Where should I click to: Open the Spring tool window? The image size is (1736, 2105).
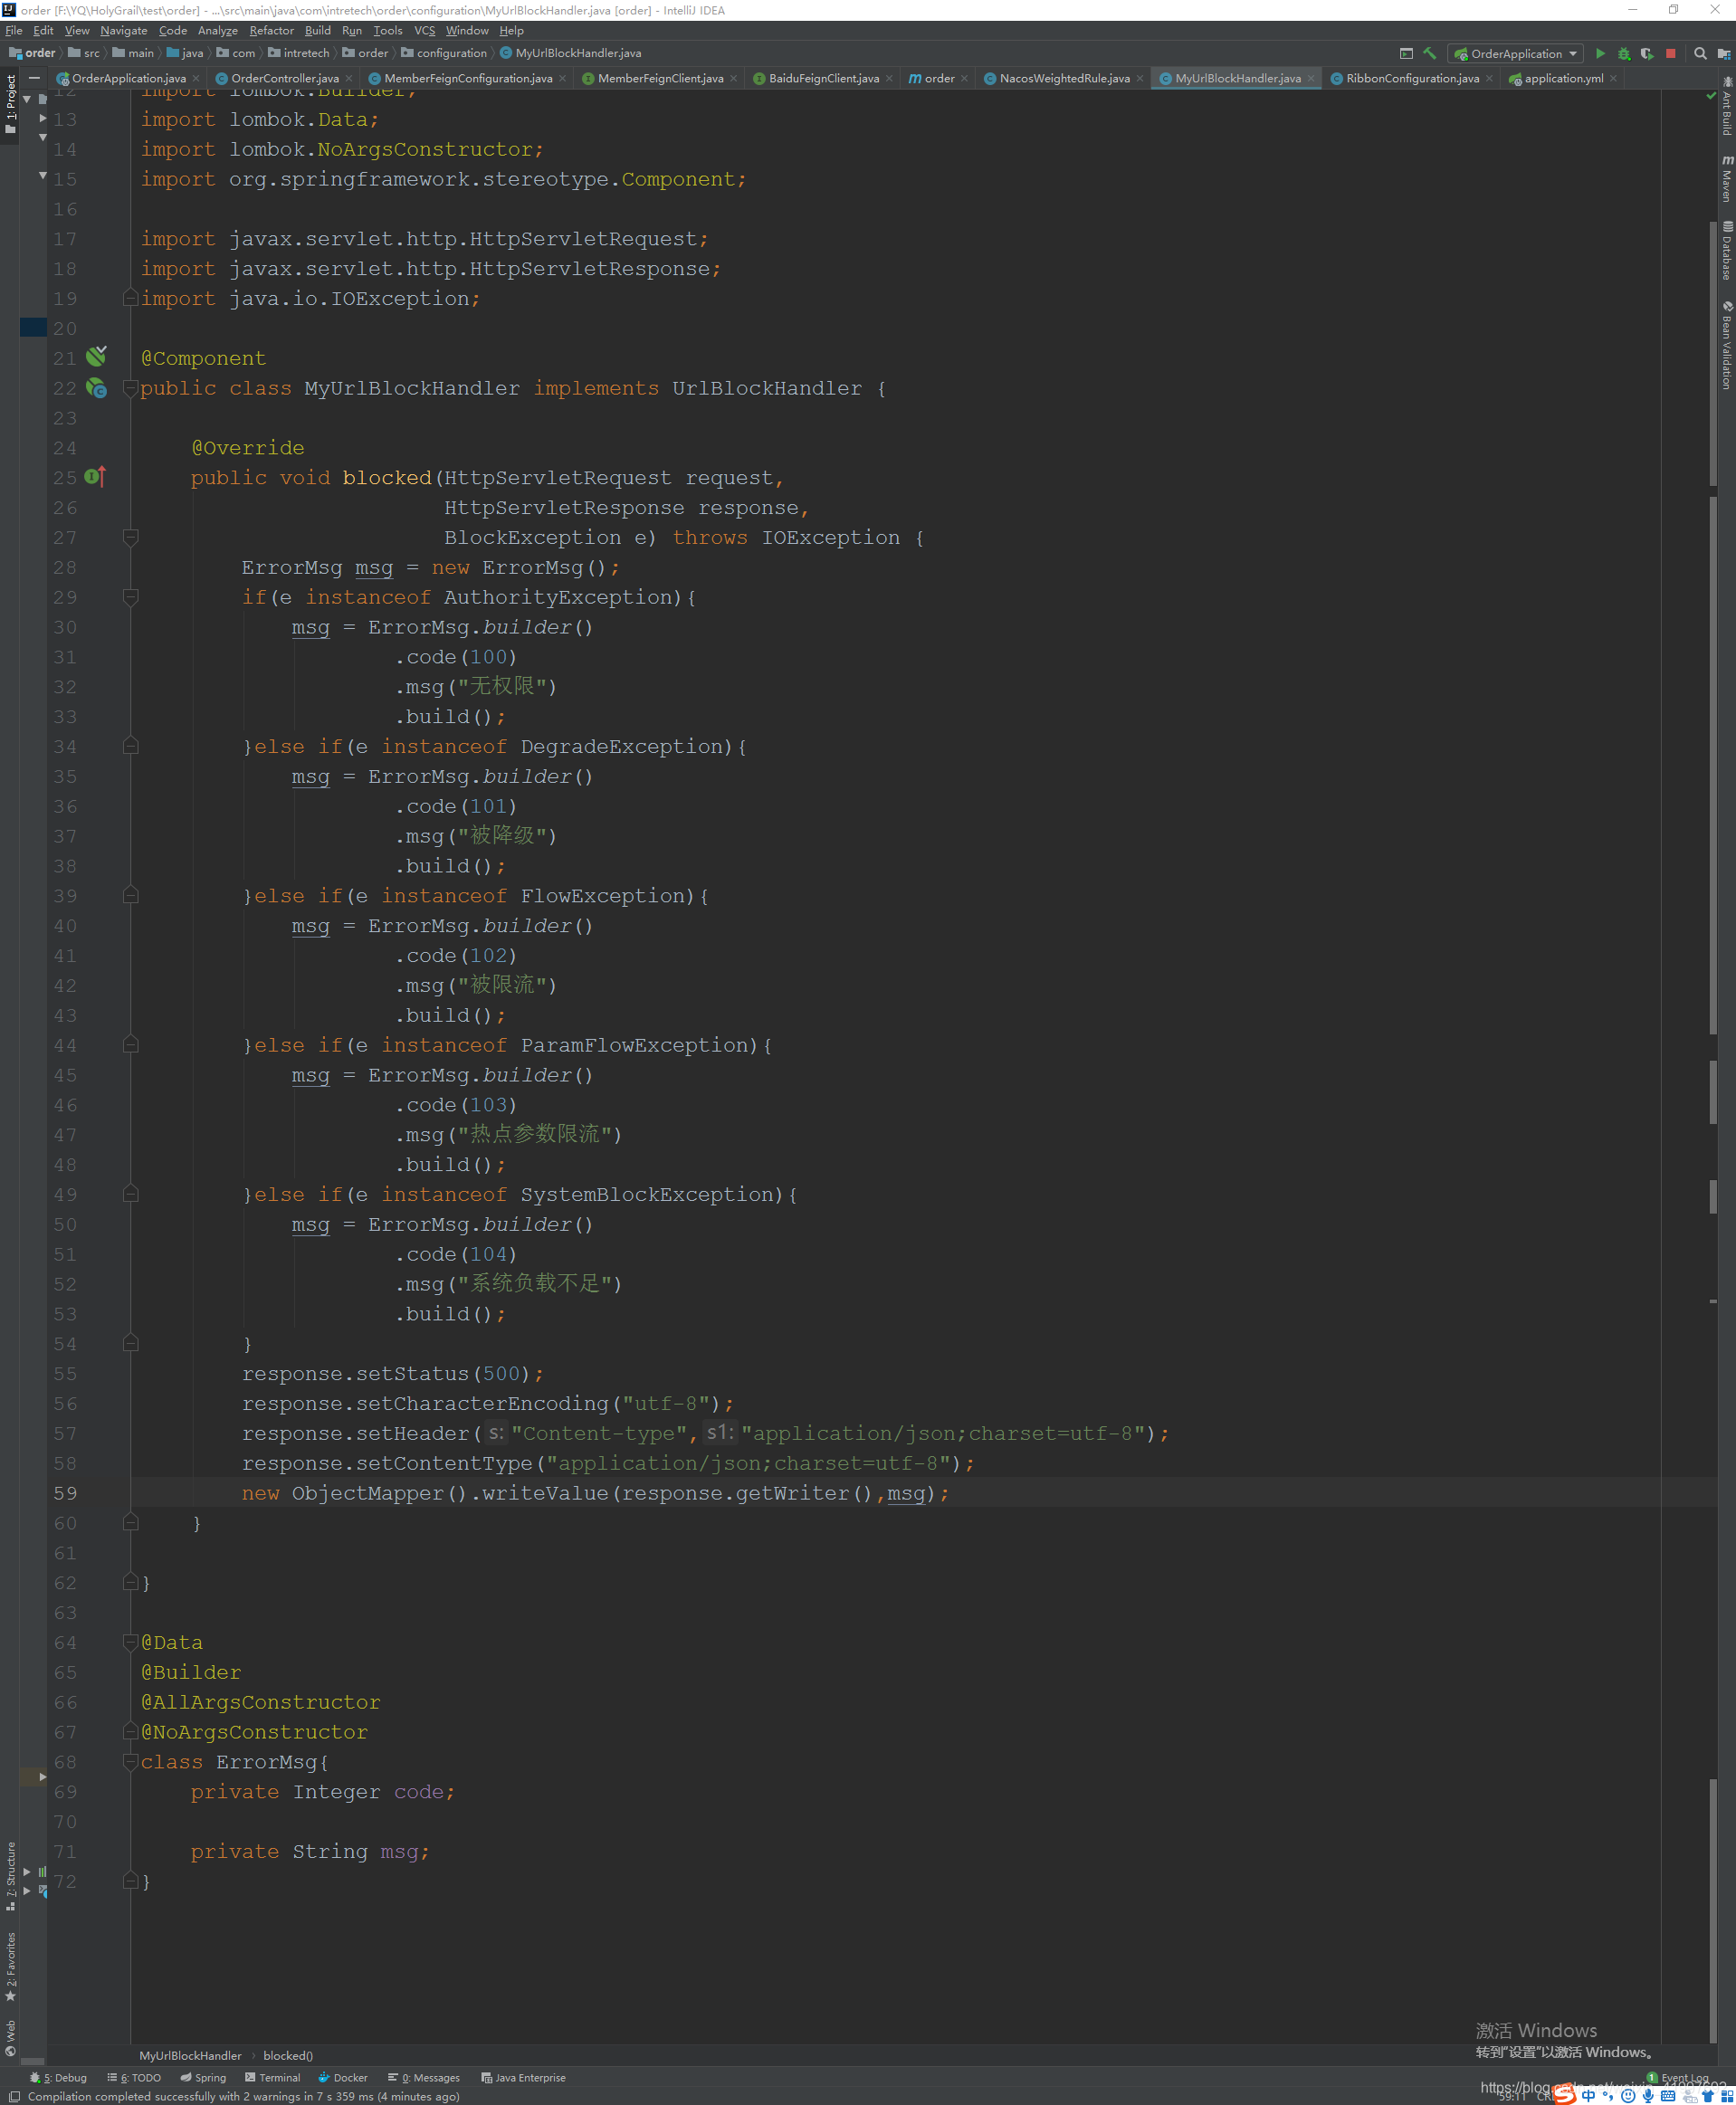click(203, 2077)
